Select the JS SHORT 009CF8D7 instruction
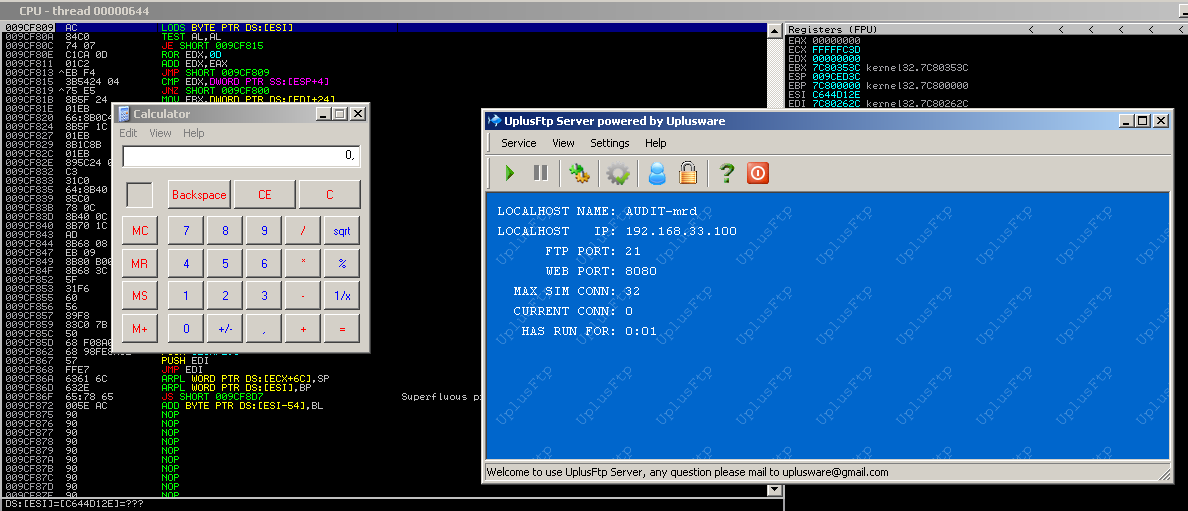This screenshot has height=511, width=1188. coord(214,397)
